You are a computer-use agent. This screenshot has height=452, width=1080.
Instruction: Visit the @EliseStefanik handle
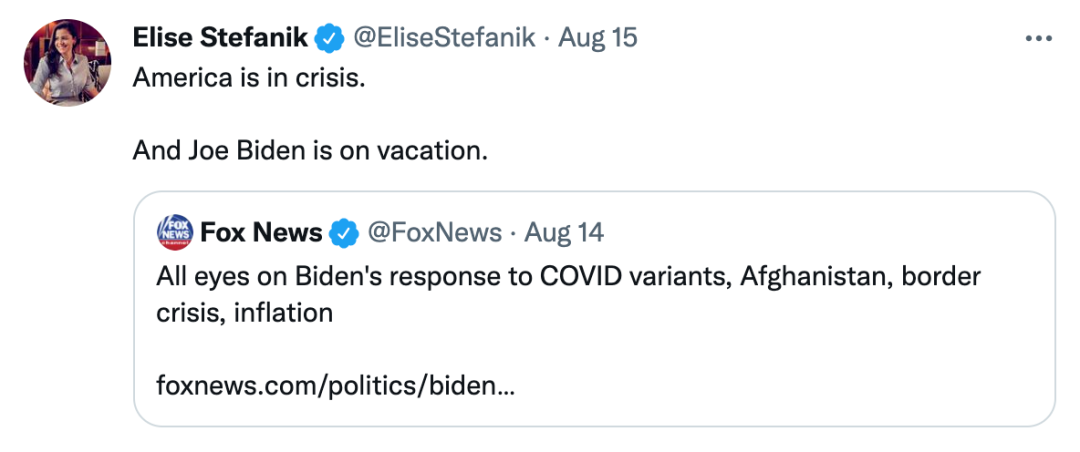[x=443, y=38]
